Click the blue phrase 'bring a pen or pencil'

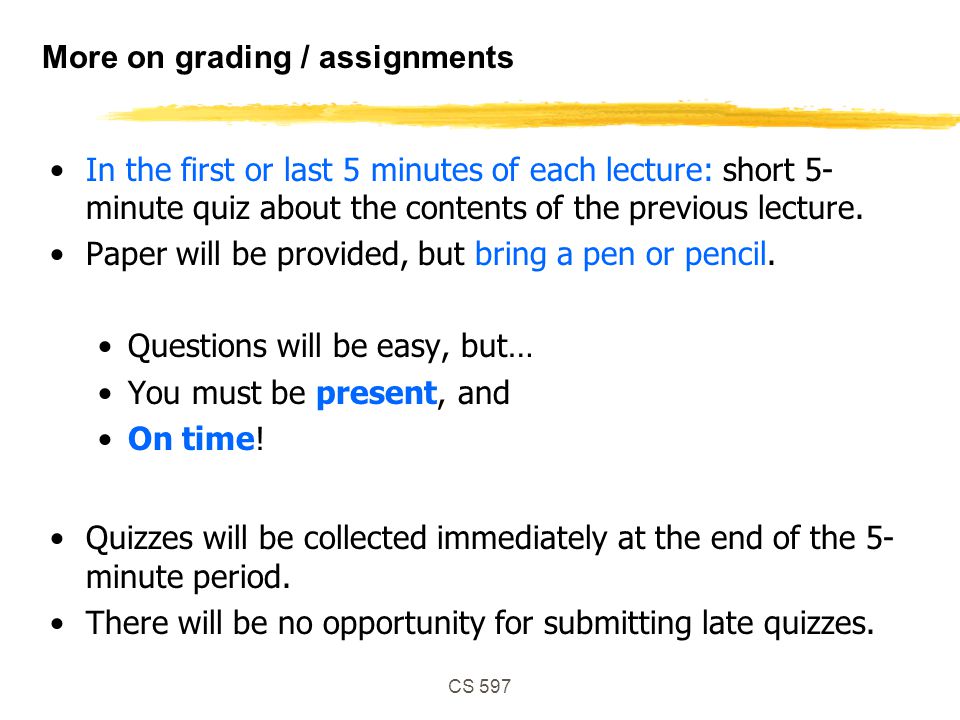(x=620, y=254)
